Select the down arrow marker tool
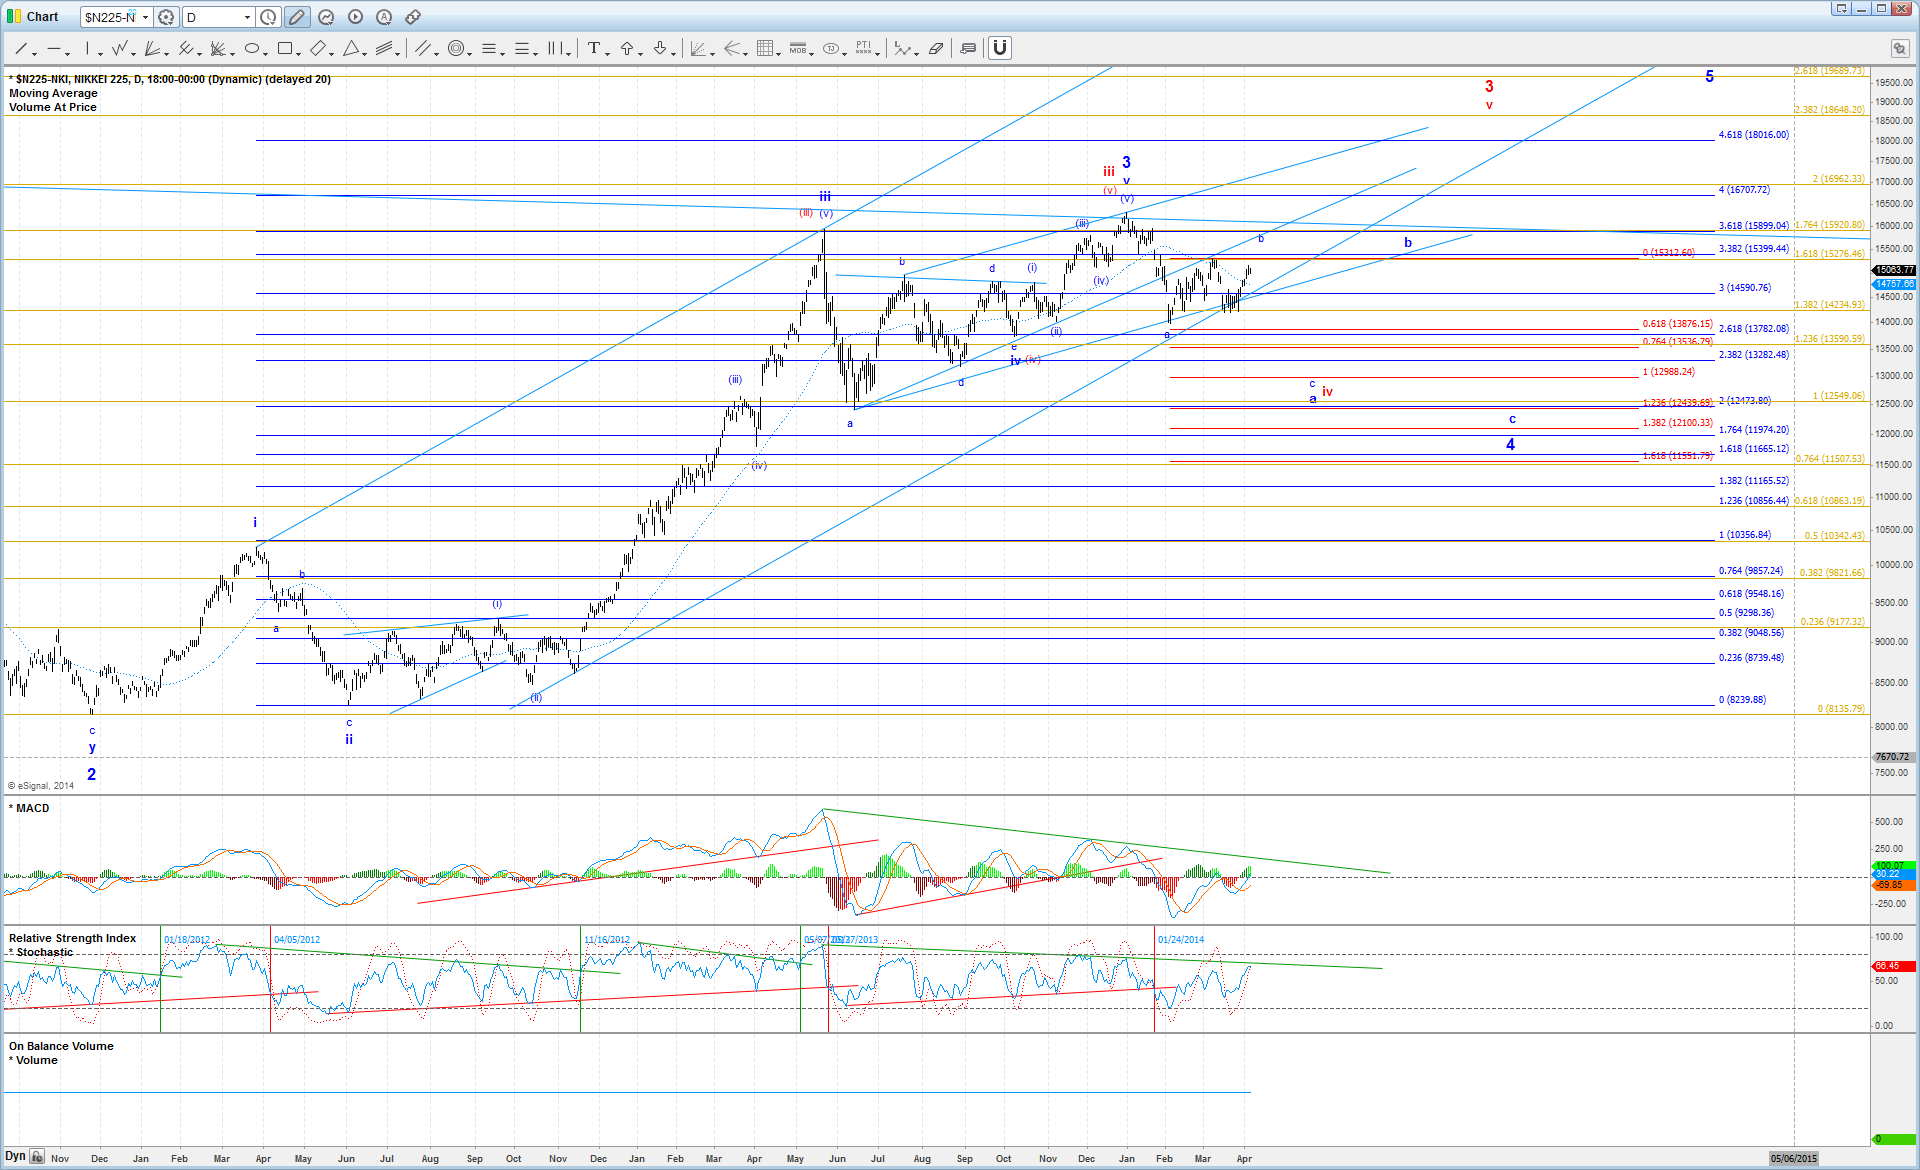 pyautogui.click(x=660, y=48)
